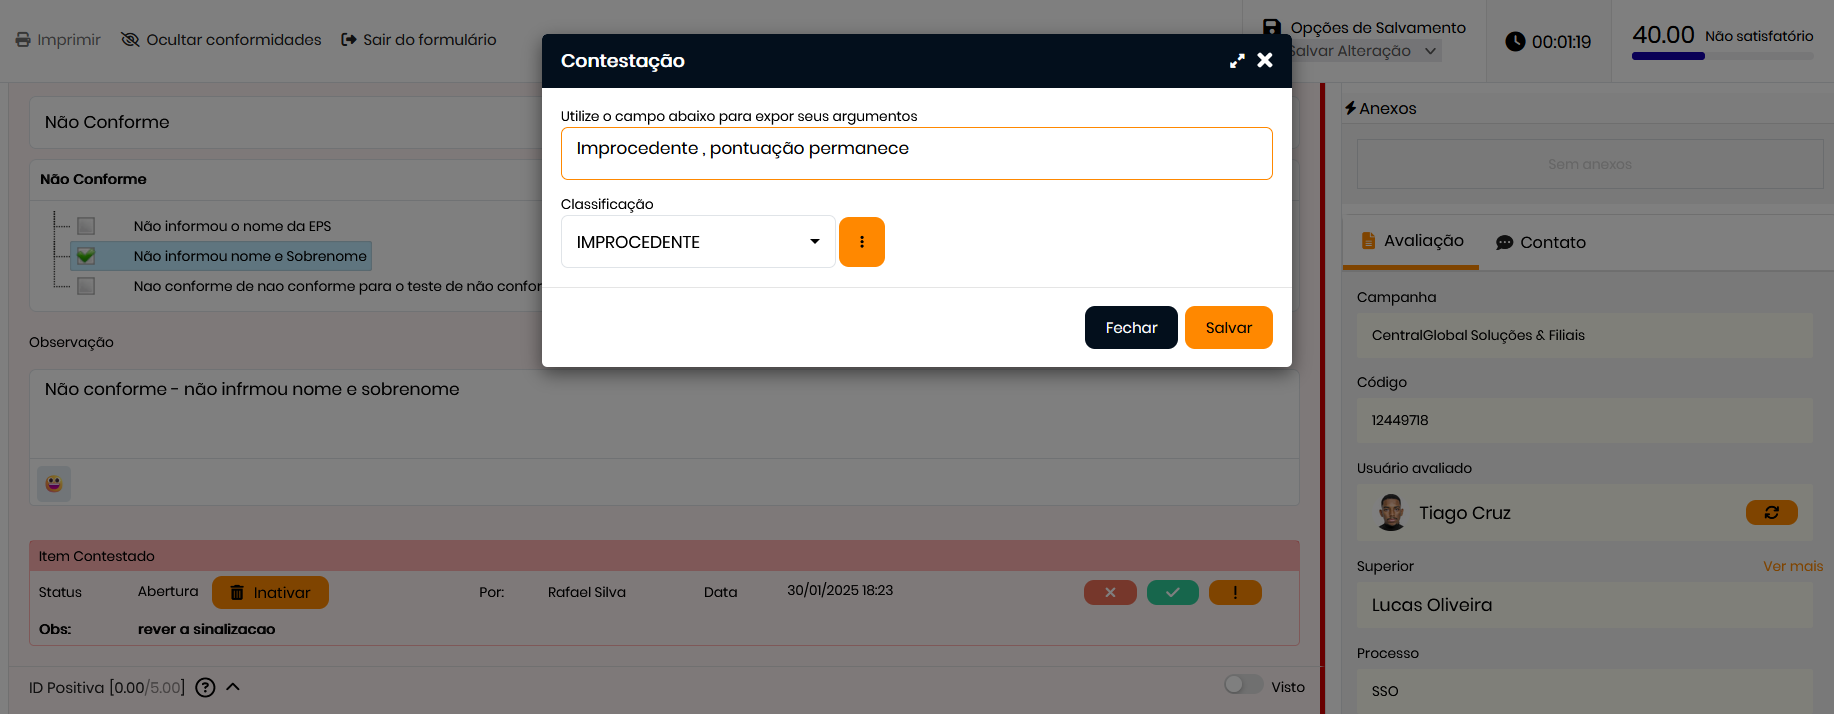
Task: Uncheck 'Não informou nome e Sobrenome' checkbox
Action: pos(86,256)
